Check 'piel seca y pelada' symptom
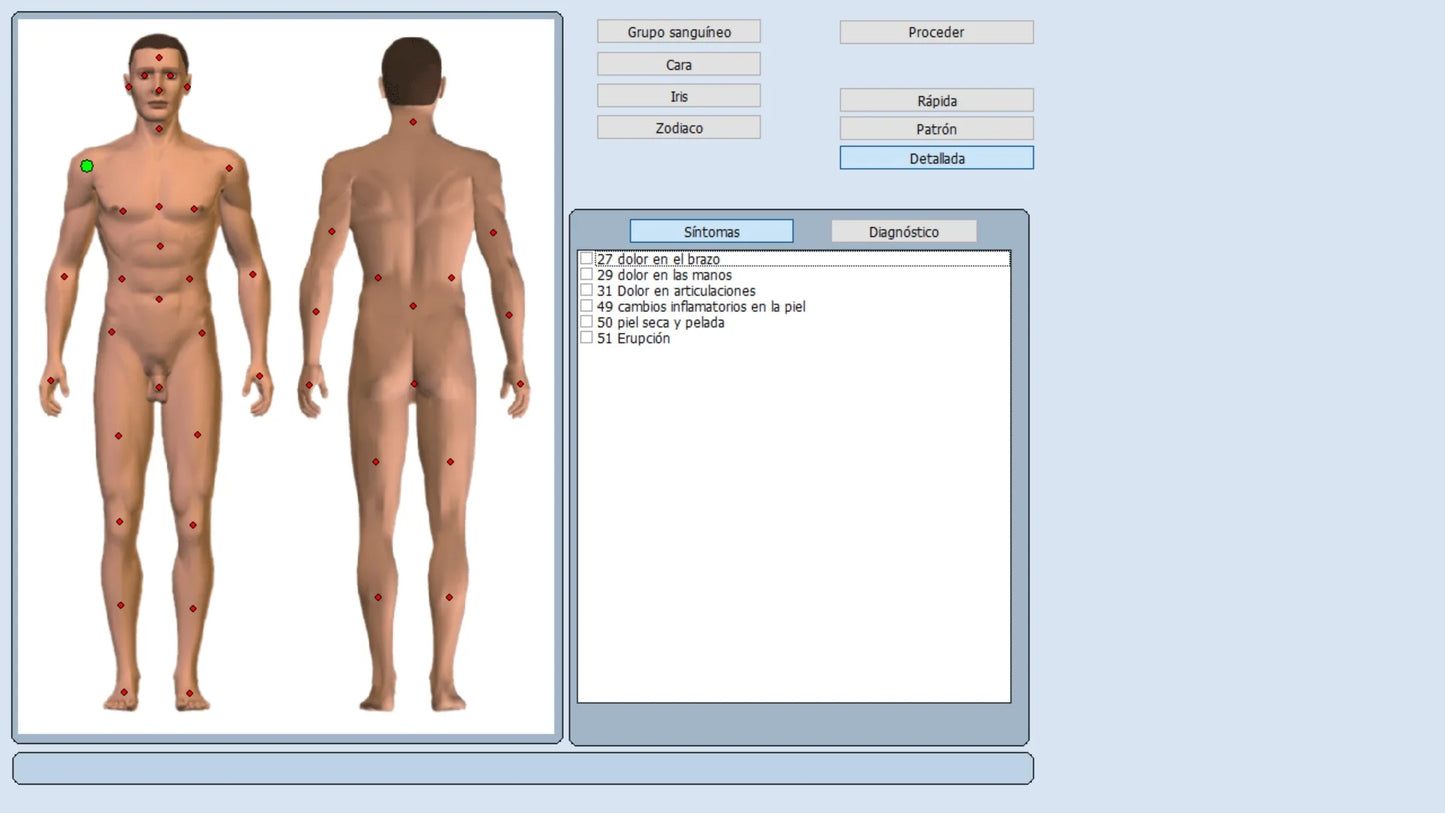Screen dimensions: 1445x813 pos(587,323)
